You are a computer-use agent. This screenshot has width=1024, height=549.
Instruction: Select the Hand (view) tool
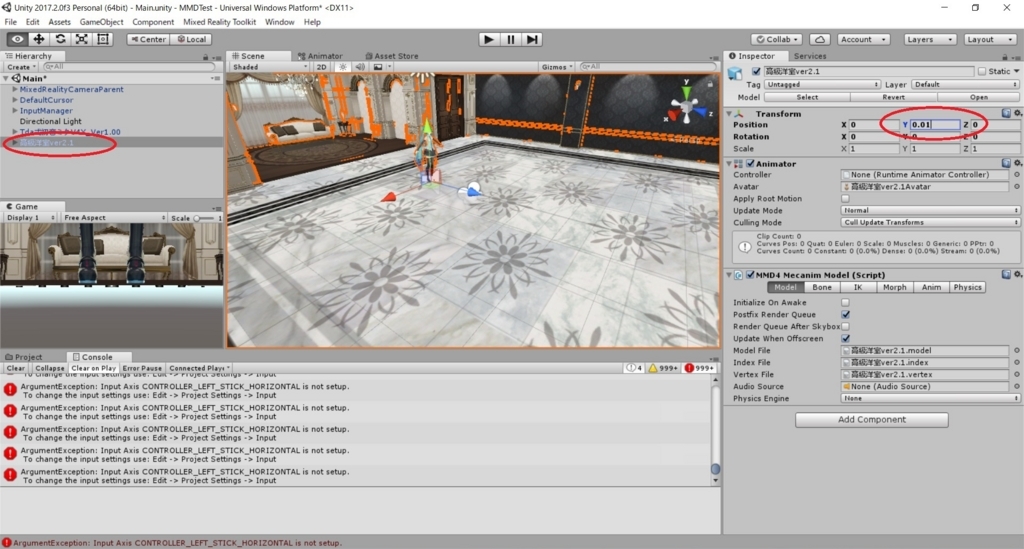18,39
